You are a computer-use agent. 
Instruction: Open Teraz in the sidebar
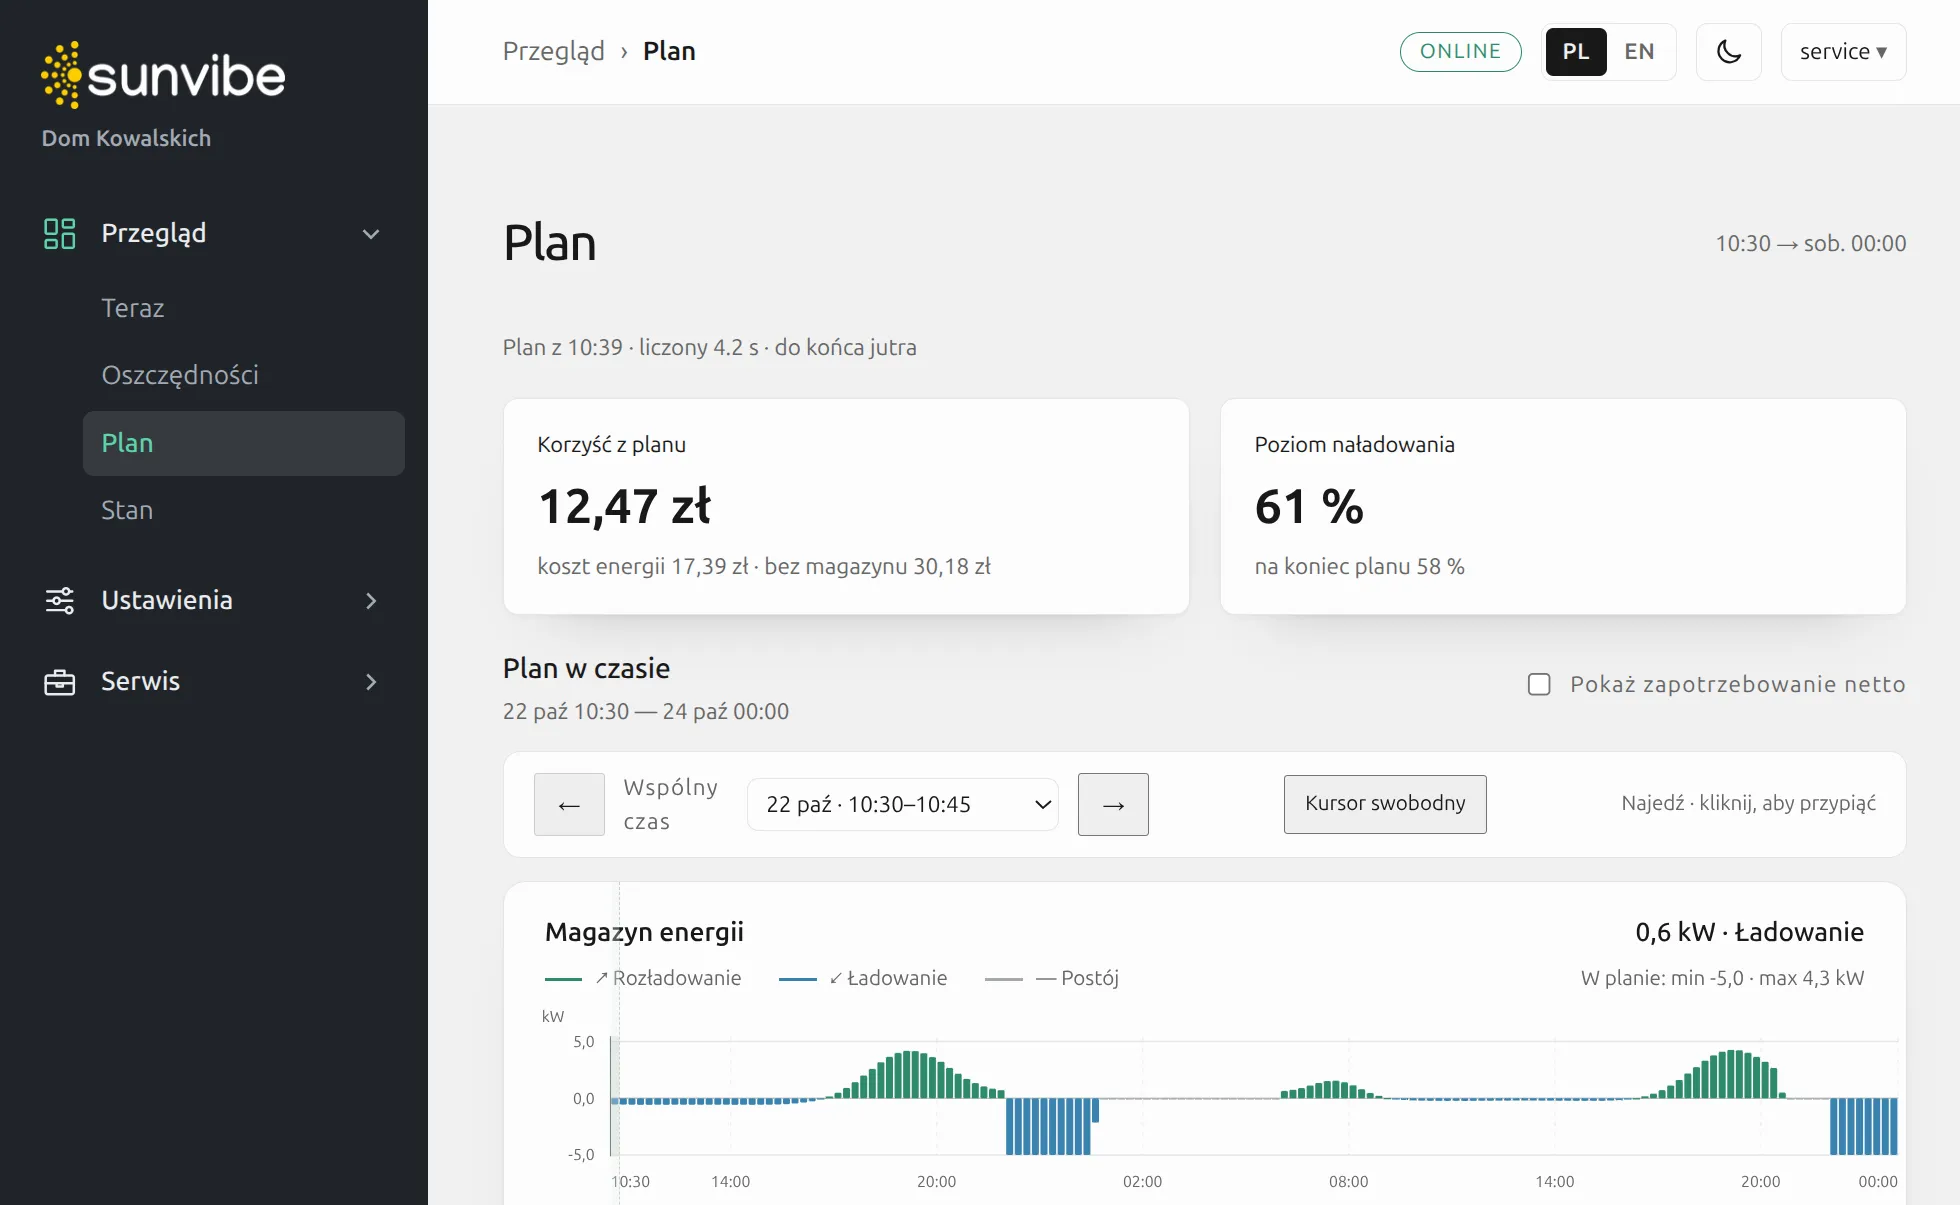point(133,308)
